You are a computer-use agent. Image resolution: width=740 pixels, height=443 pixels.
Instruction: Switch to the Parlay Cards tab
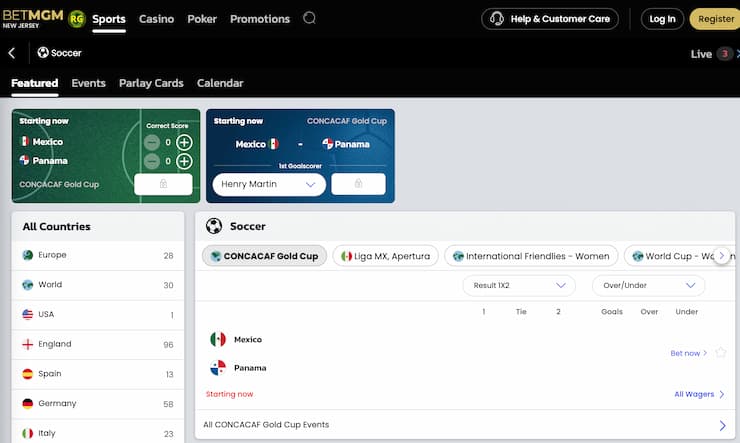click(151, 84)
